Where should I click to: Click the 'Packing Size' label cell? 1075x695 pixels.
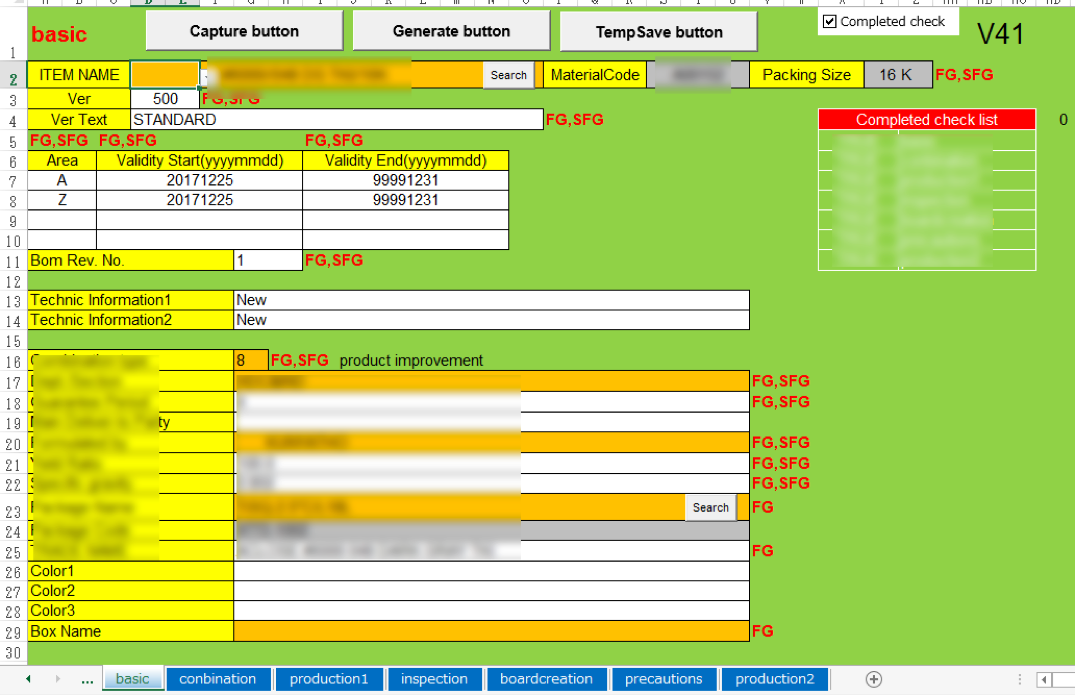(806, 75)
